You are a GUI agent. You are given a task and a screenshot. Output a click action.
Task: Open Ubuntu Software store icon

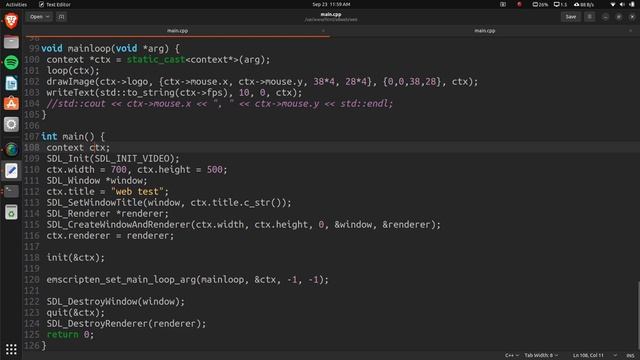(11, 104)
